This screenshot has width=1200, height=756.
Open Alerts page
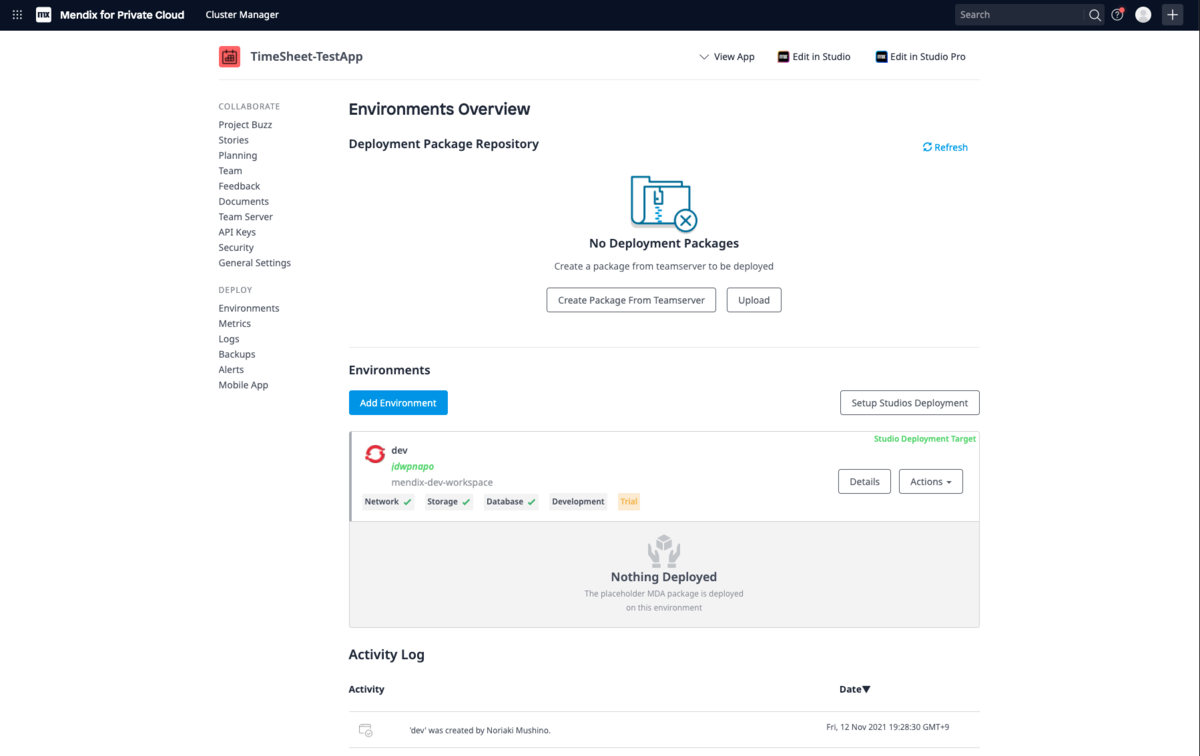coord(231,370)
